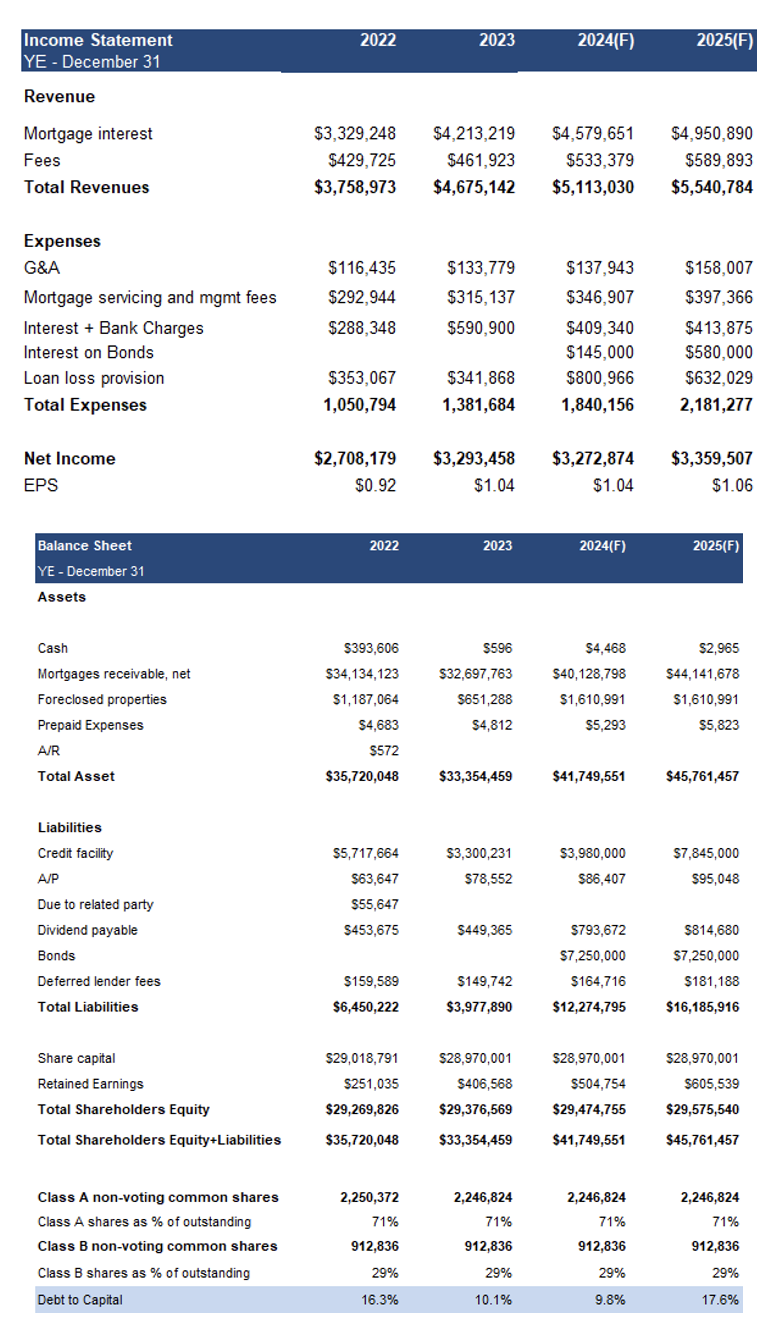This screenshot has width=776, height=1344.
Task: Select 2025(F) Interest on Bonds $580,000
Action: click(719, 353)
